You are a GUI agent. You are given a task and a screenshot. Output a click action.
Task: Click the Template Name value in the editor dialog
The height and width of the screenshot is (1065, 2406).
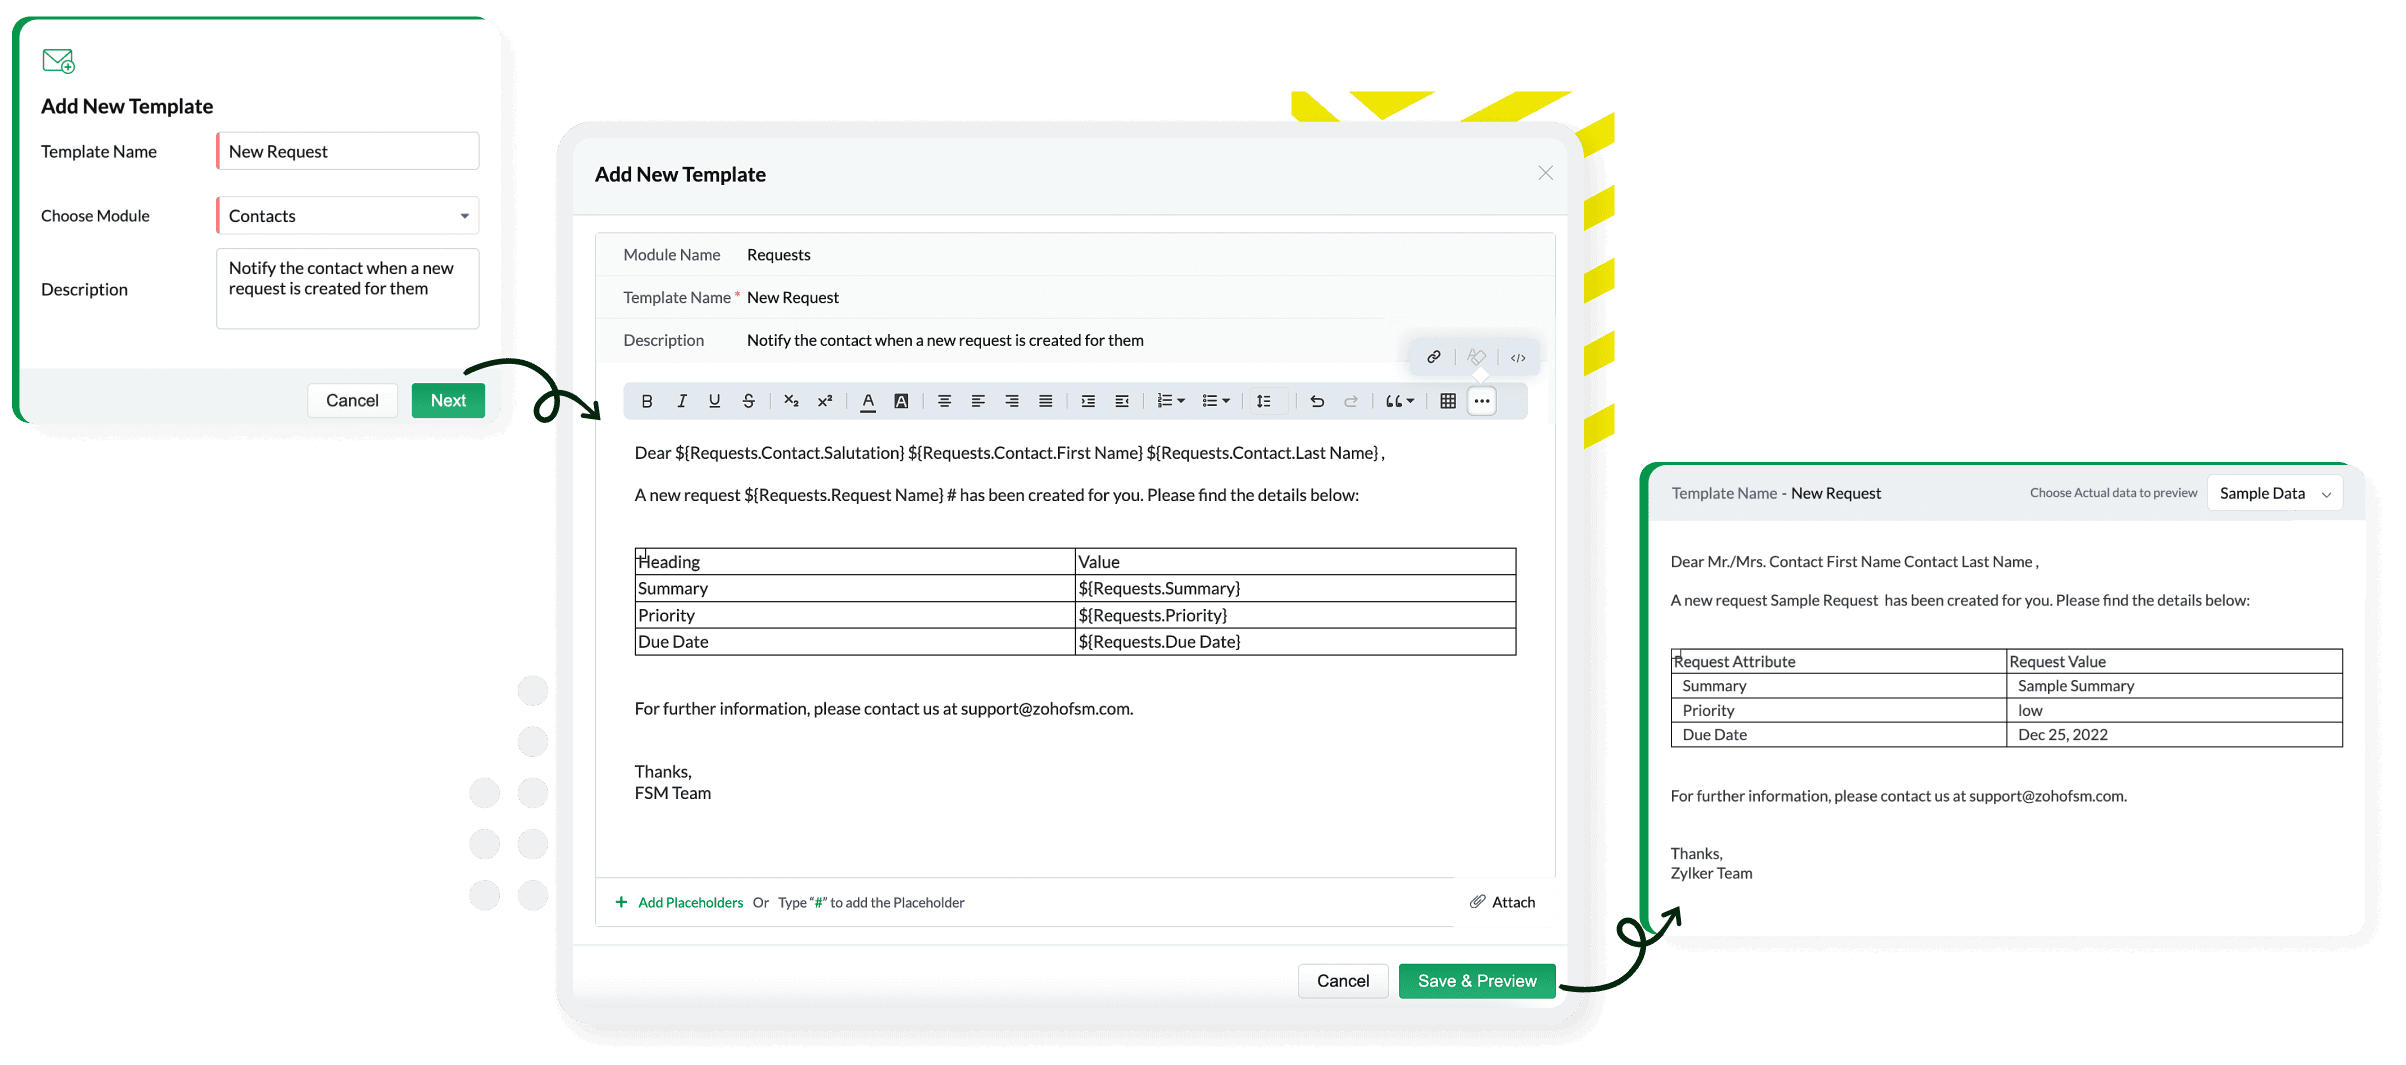793,297
